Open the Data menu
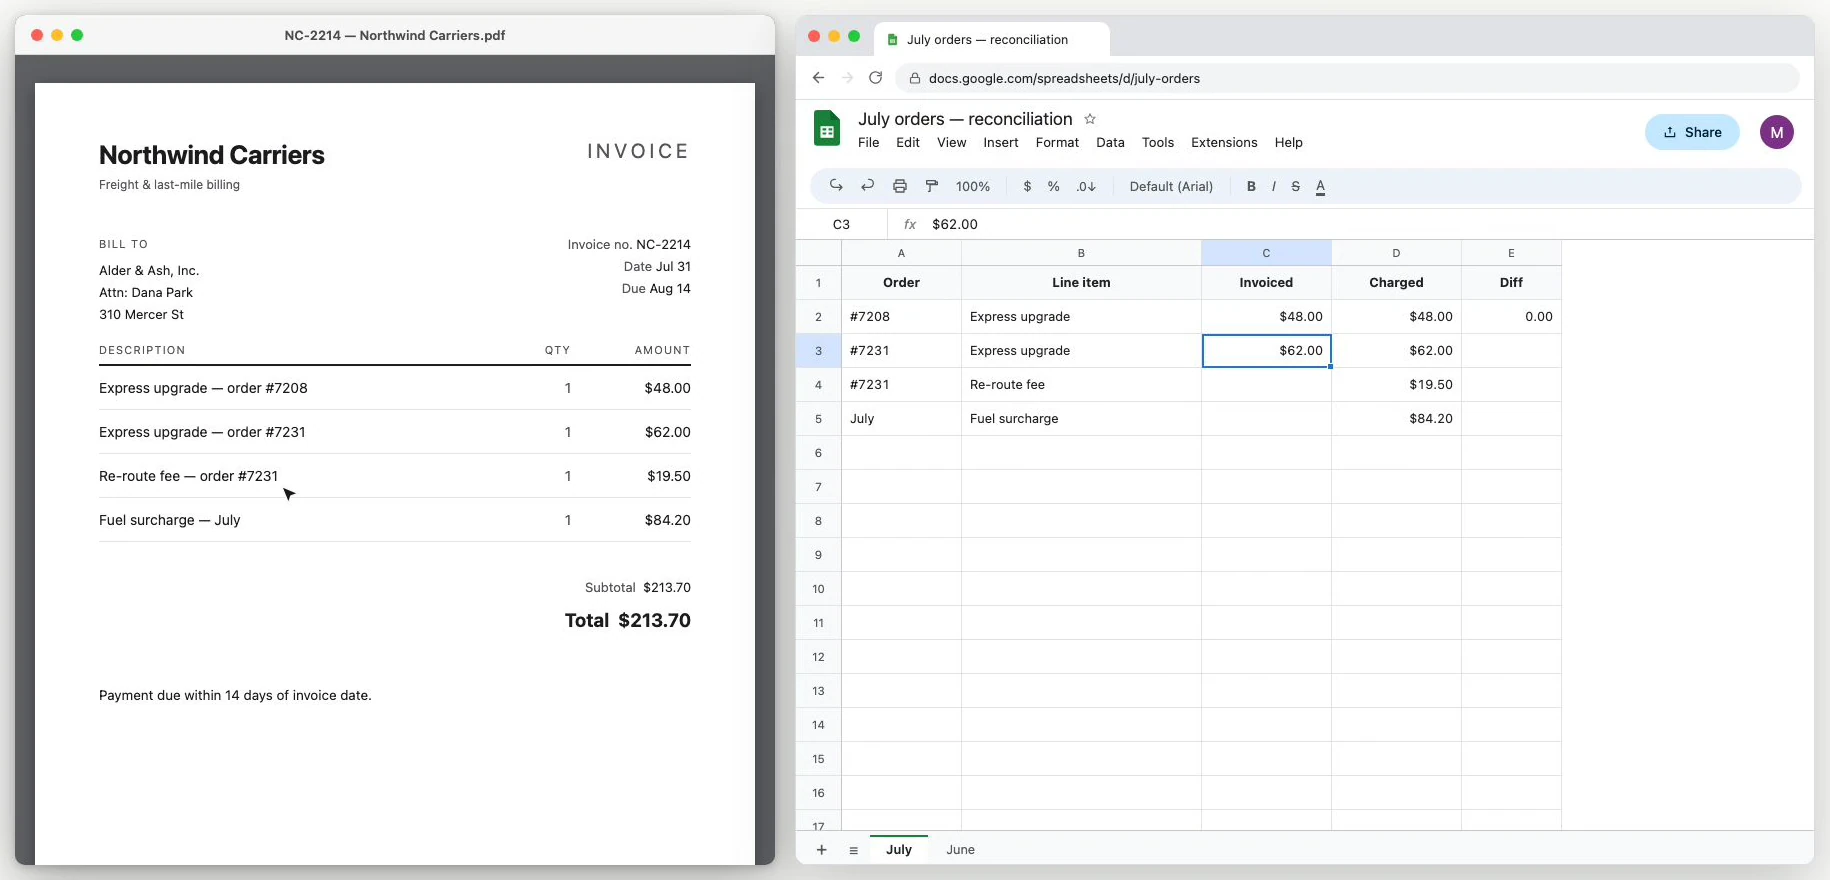The height and width of the screenshot is (880, 1830). point(1110,142)
